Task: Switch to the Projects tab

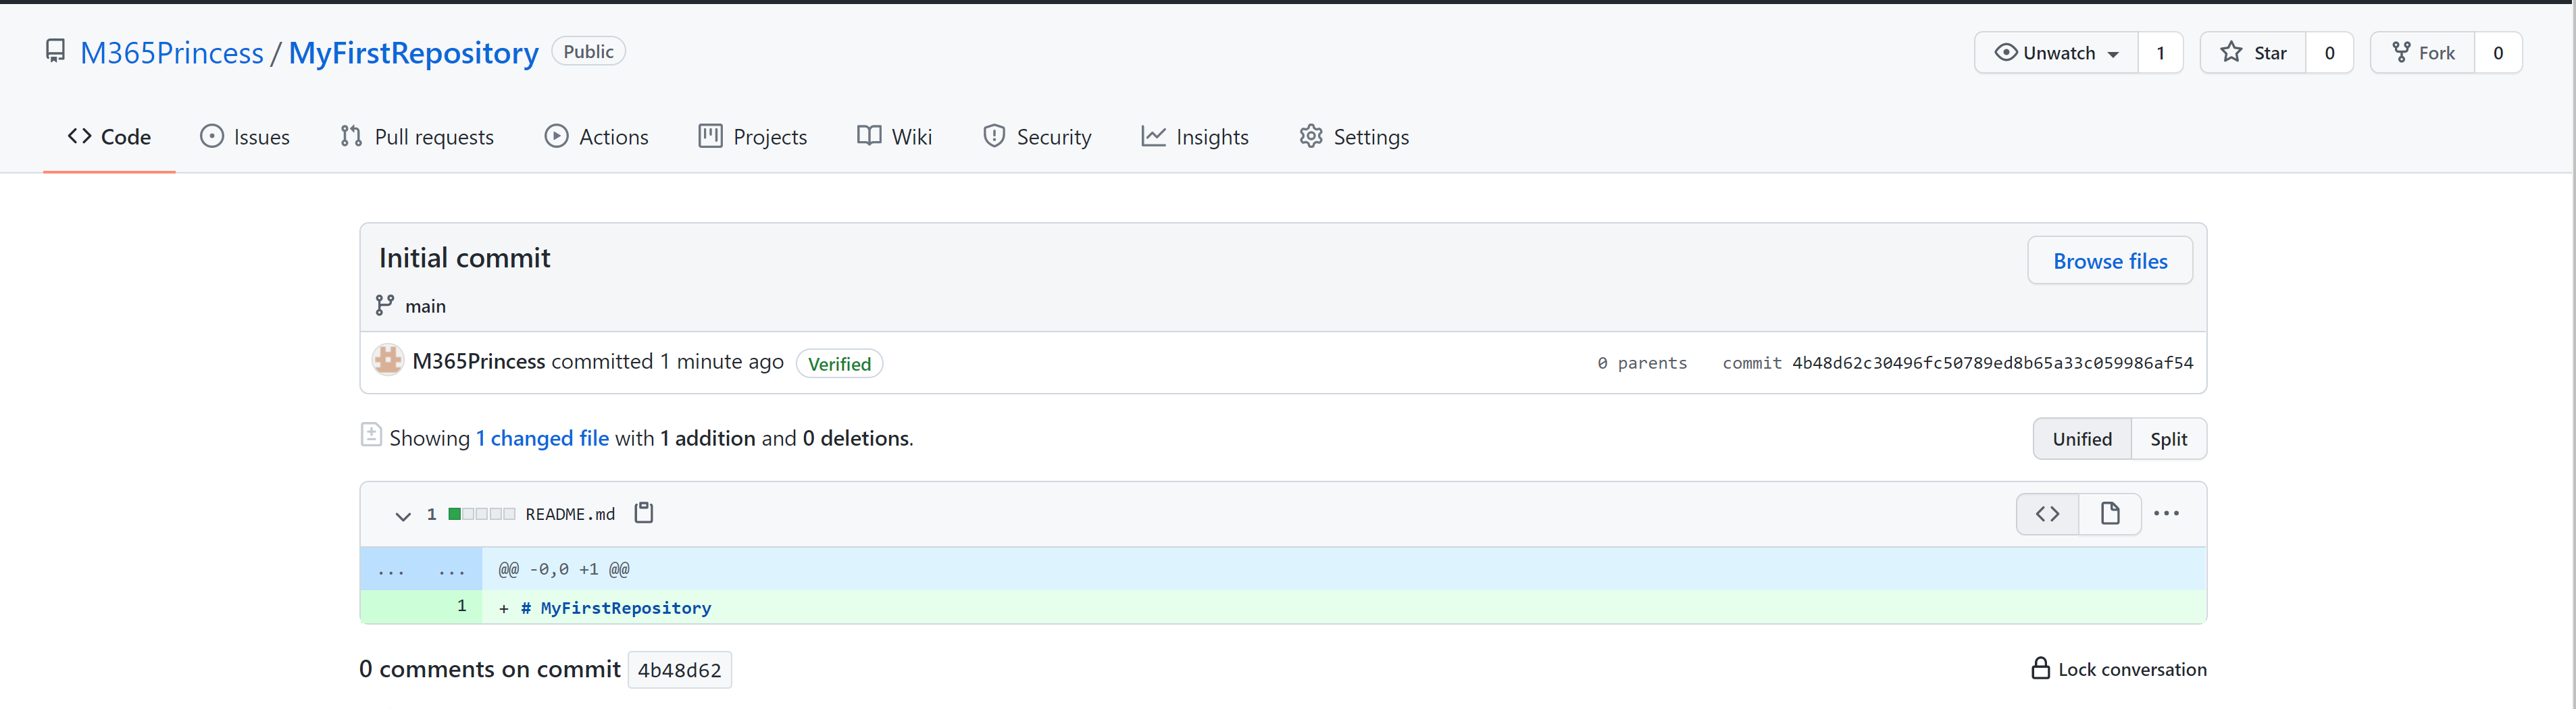Action: 753,137
